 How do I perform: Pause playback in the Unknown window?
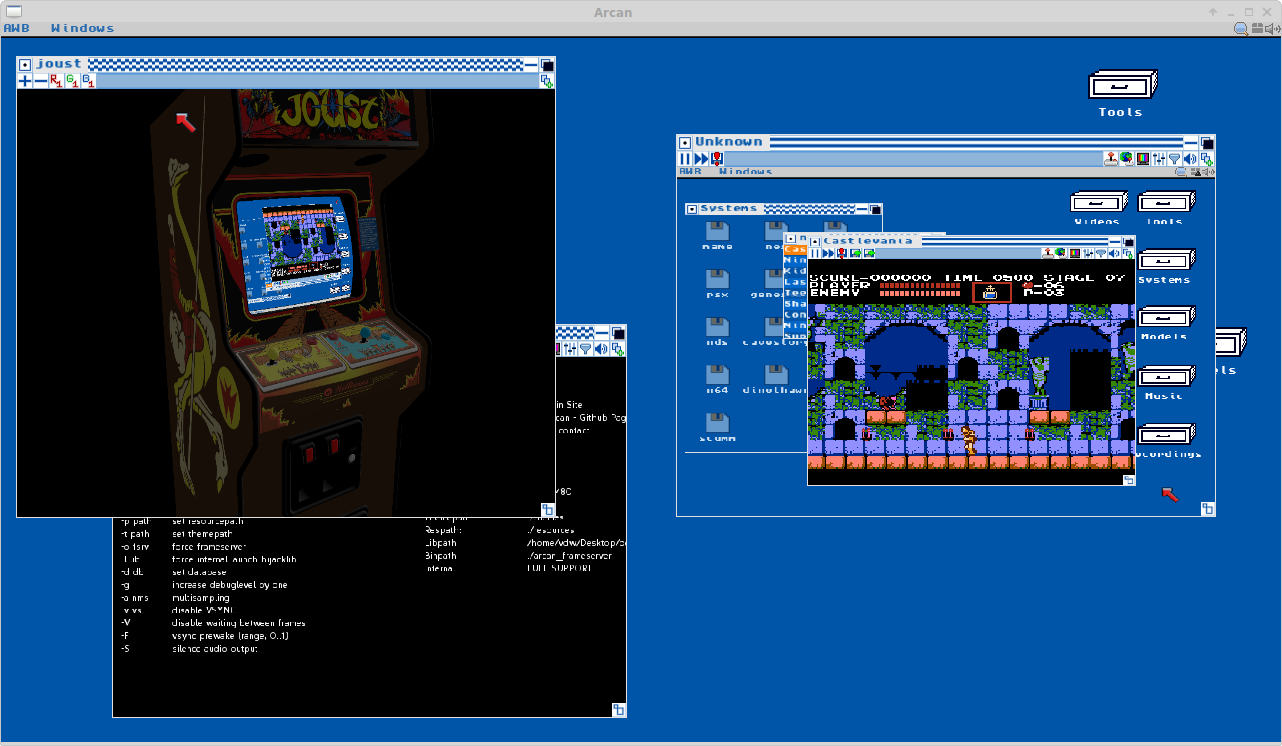click(x=685, y=158)
